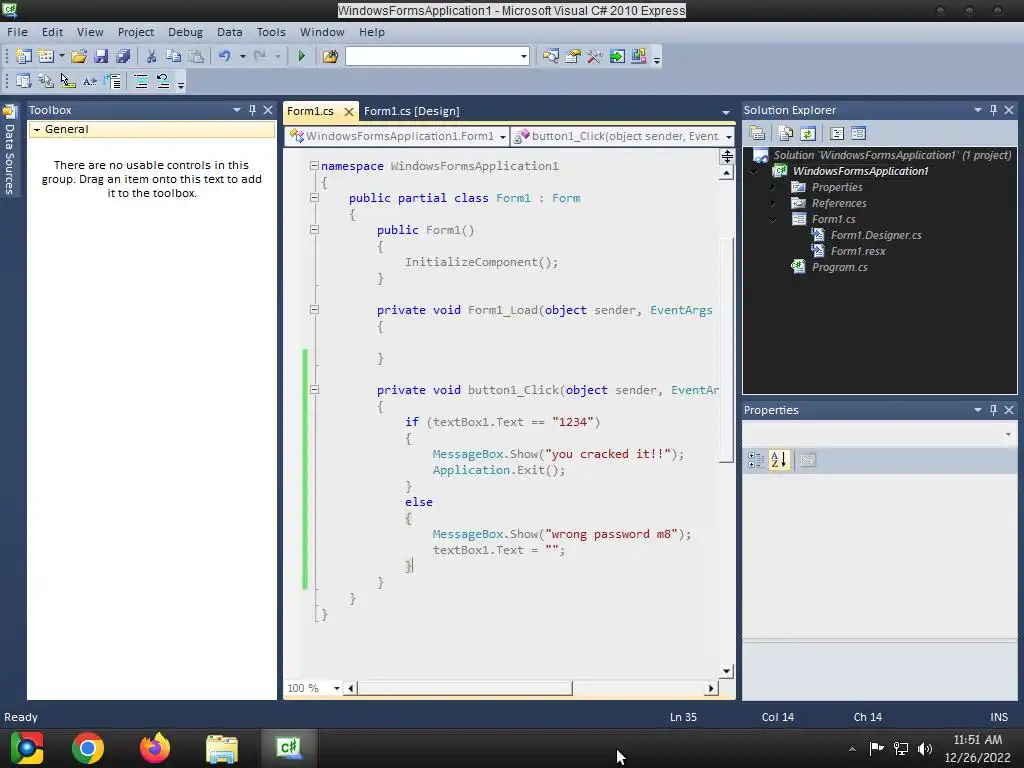Open the button1_Click member dropdown

coord(729,136)
